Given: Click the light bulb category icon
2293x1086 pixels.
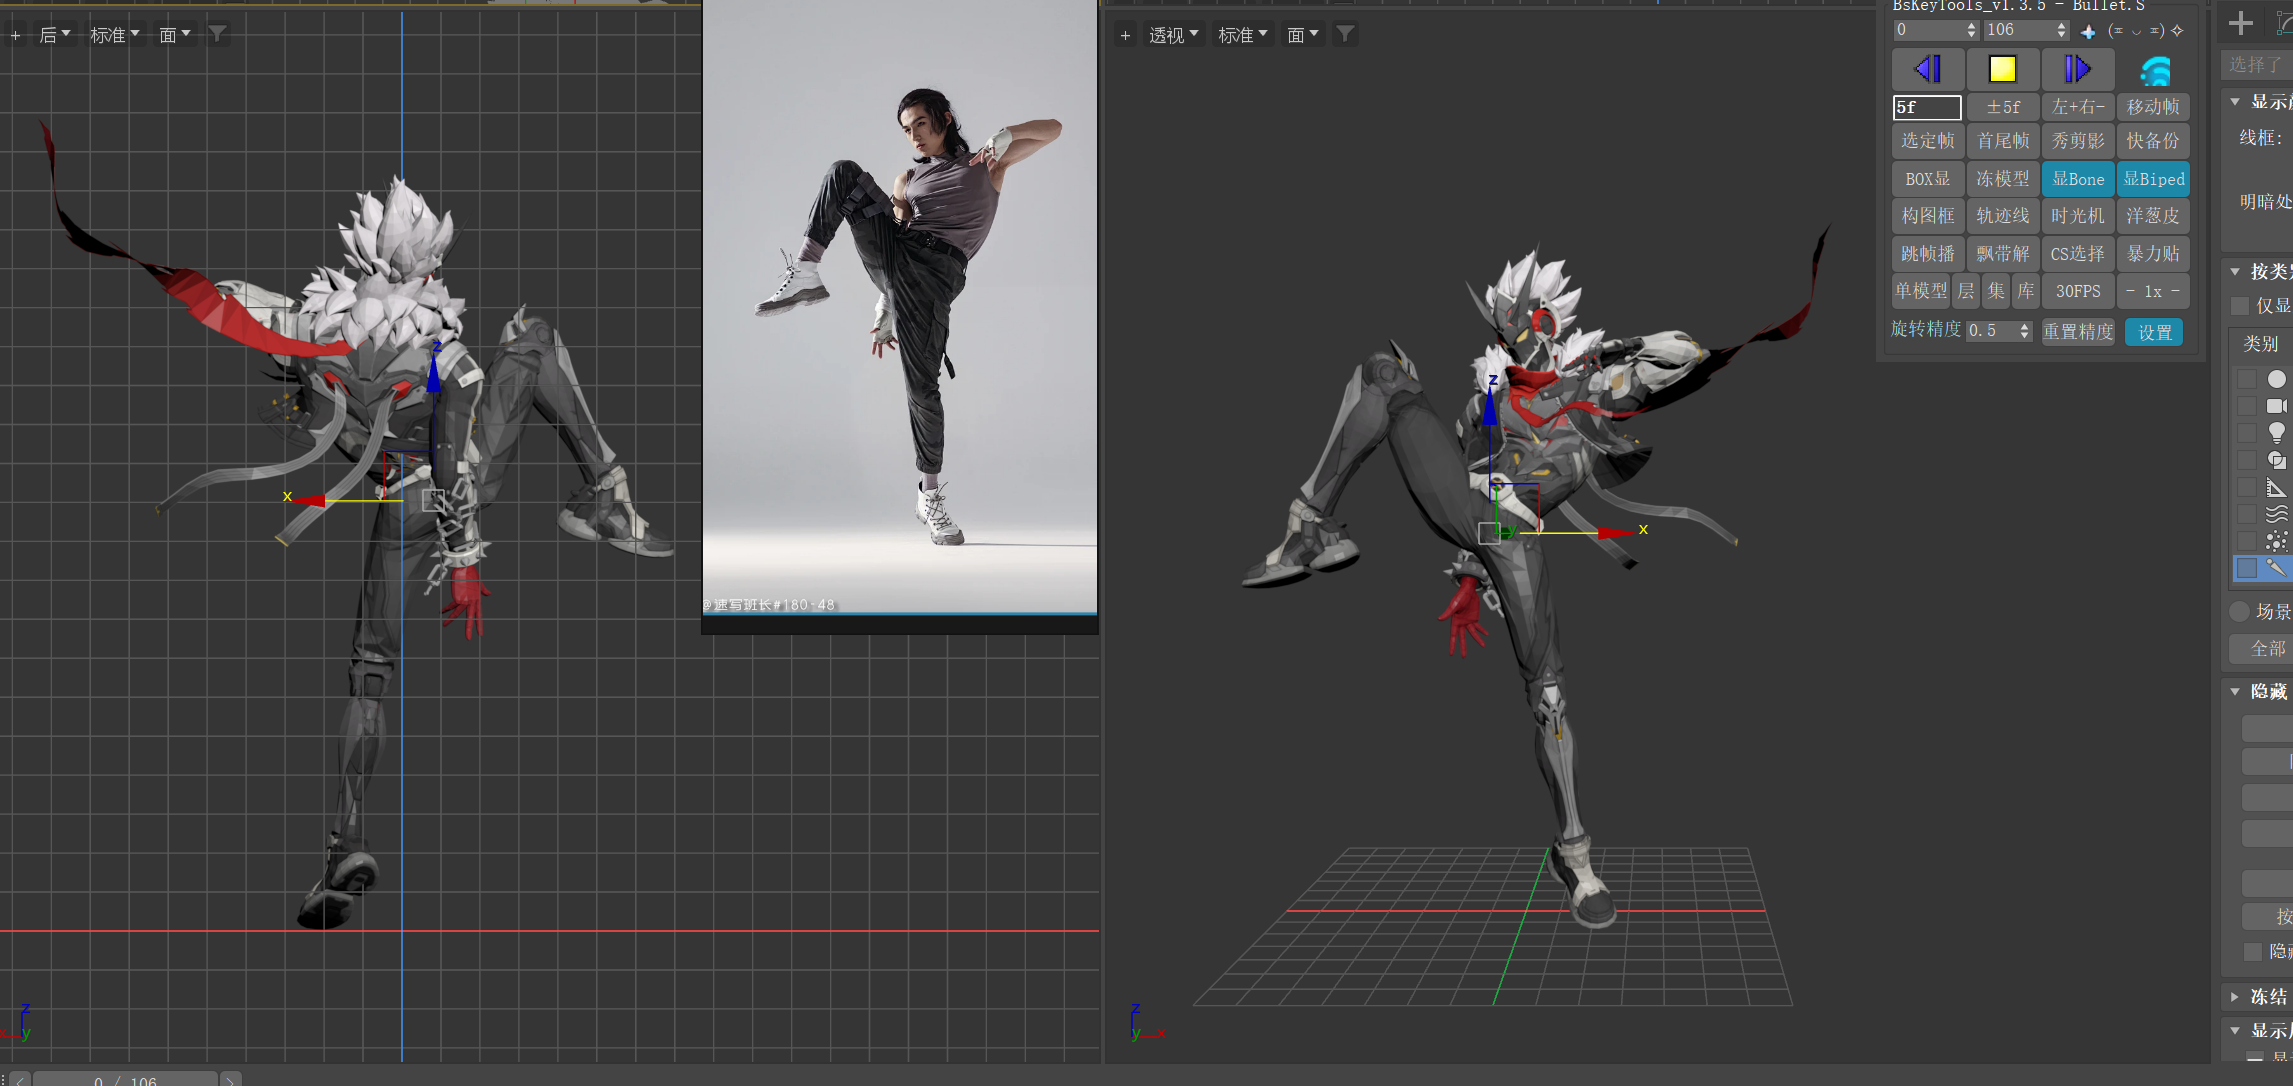Looking at the screenshot, I should pyautogui.click(x=2276, y=432).
